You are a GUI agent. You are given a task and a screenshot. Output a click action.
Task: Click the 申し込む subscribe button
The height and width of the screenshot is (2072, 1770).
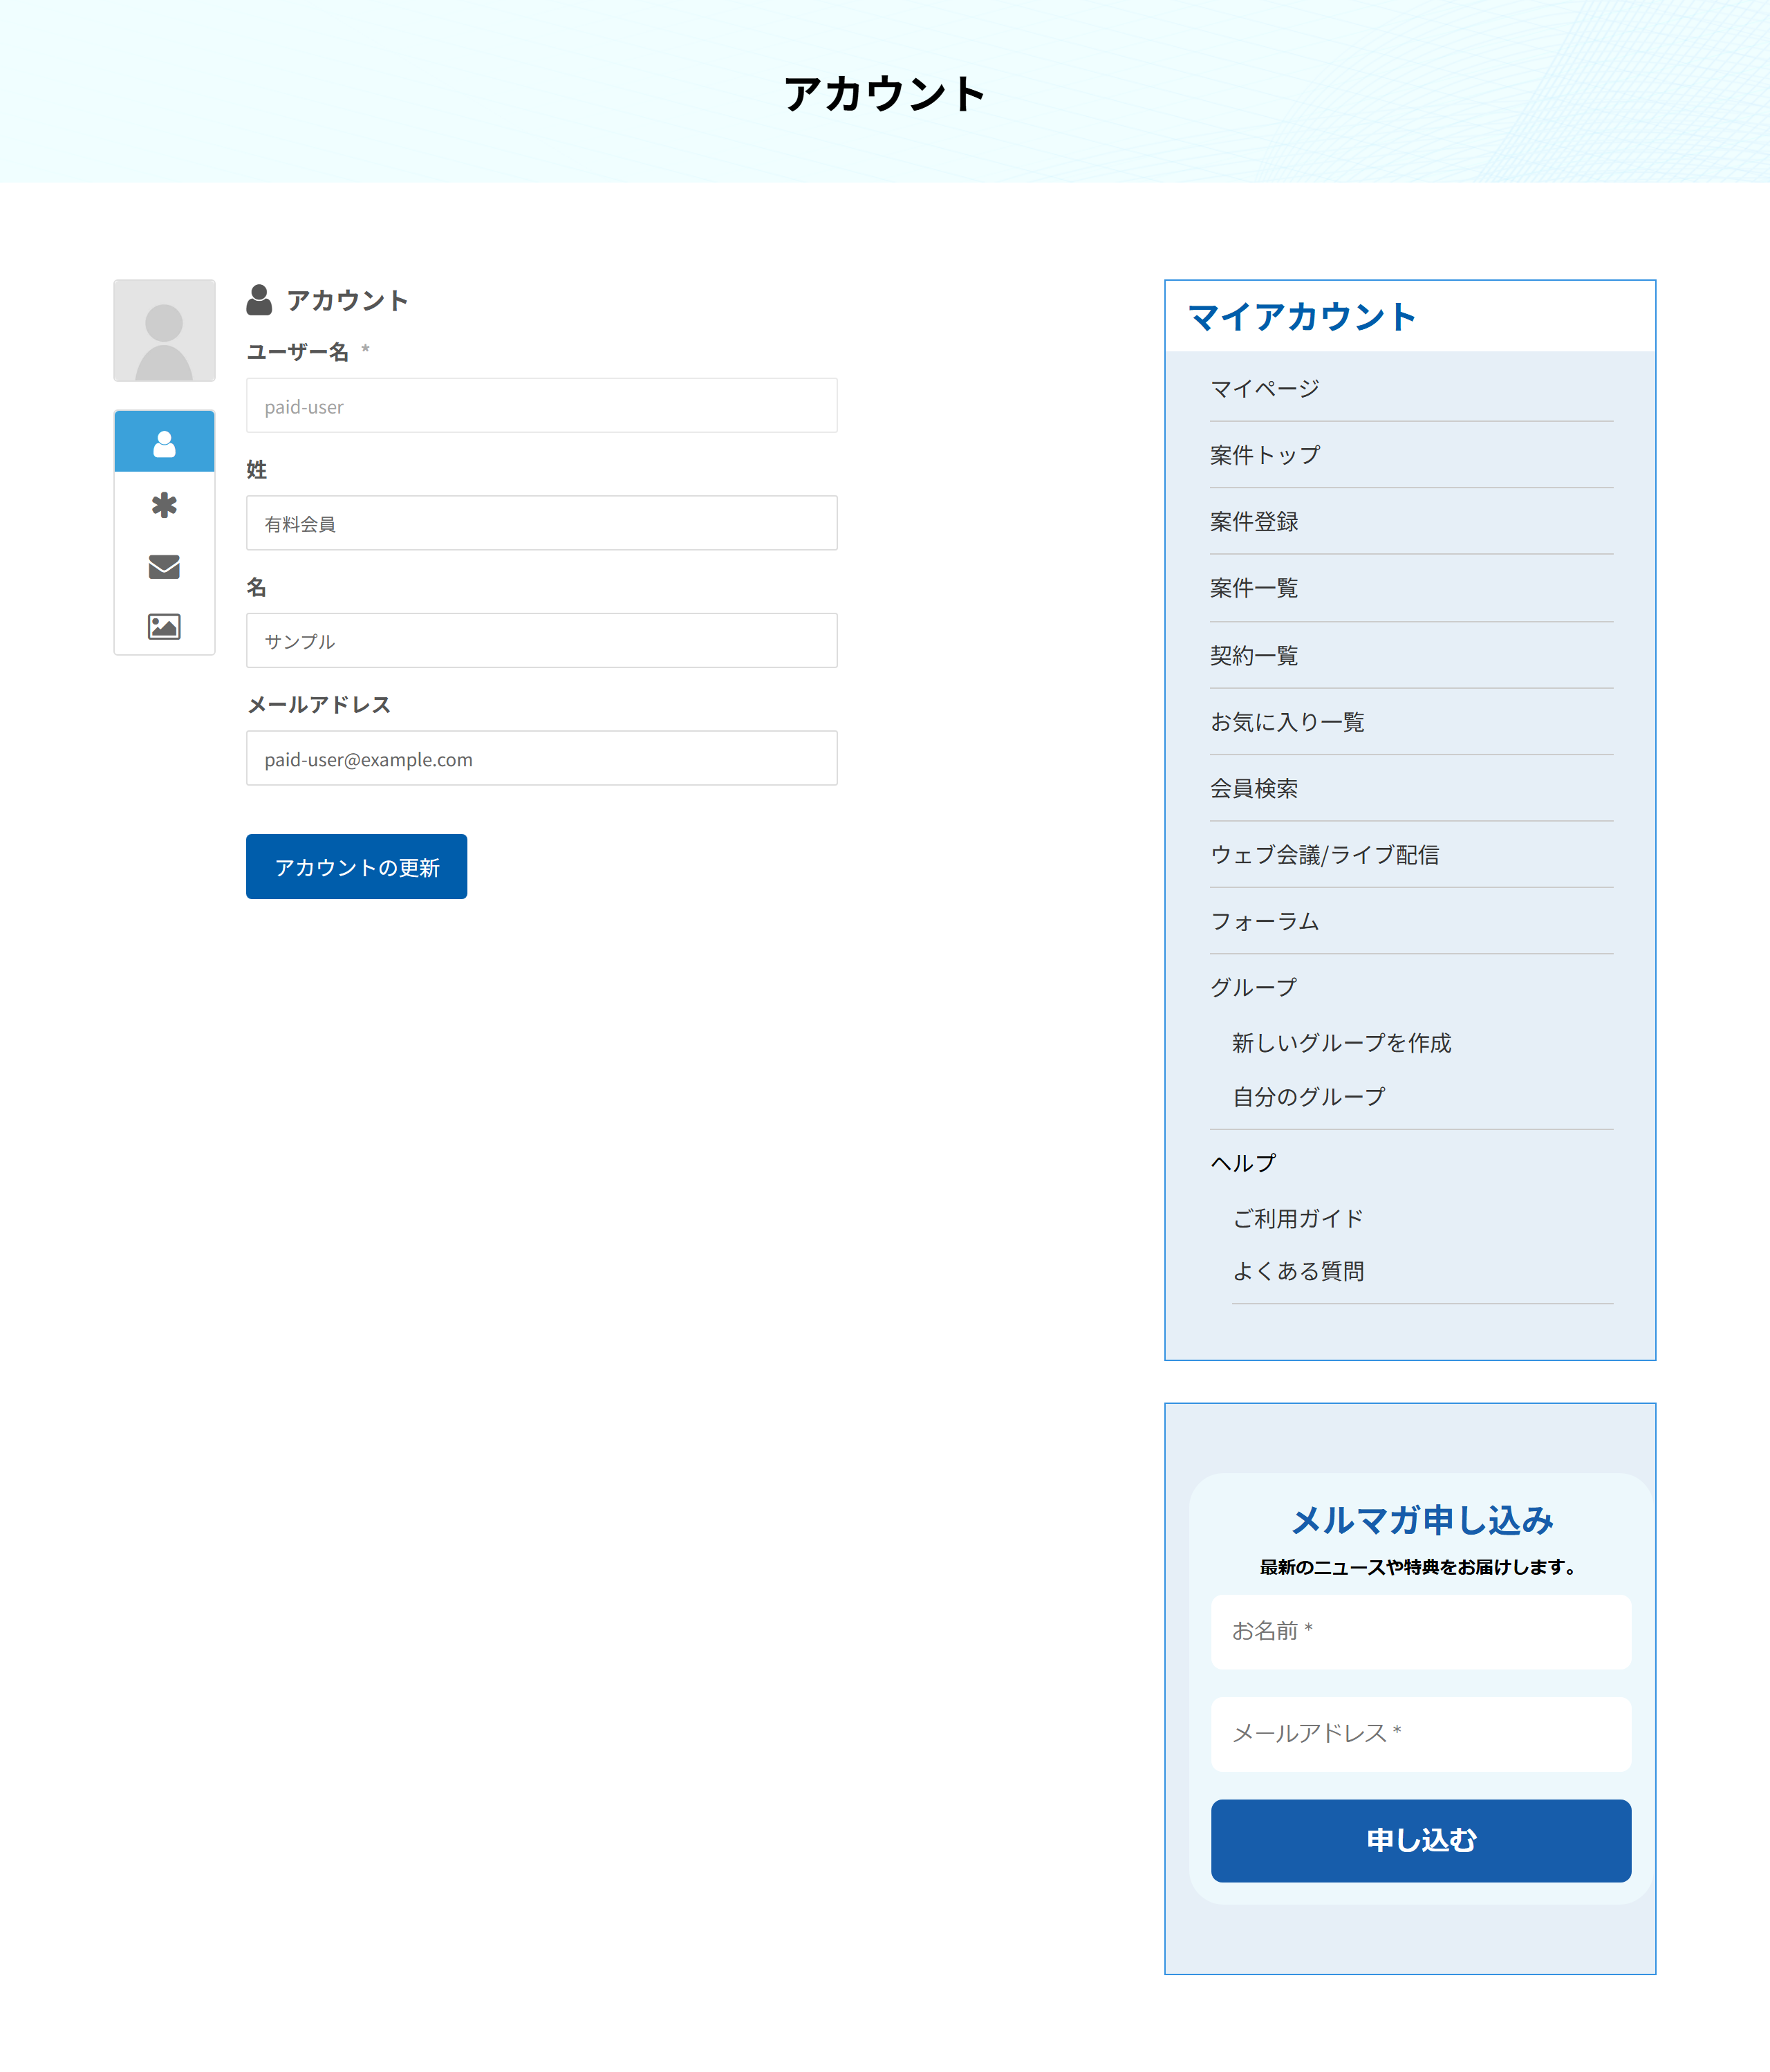1420,1840
